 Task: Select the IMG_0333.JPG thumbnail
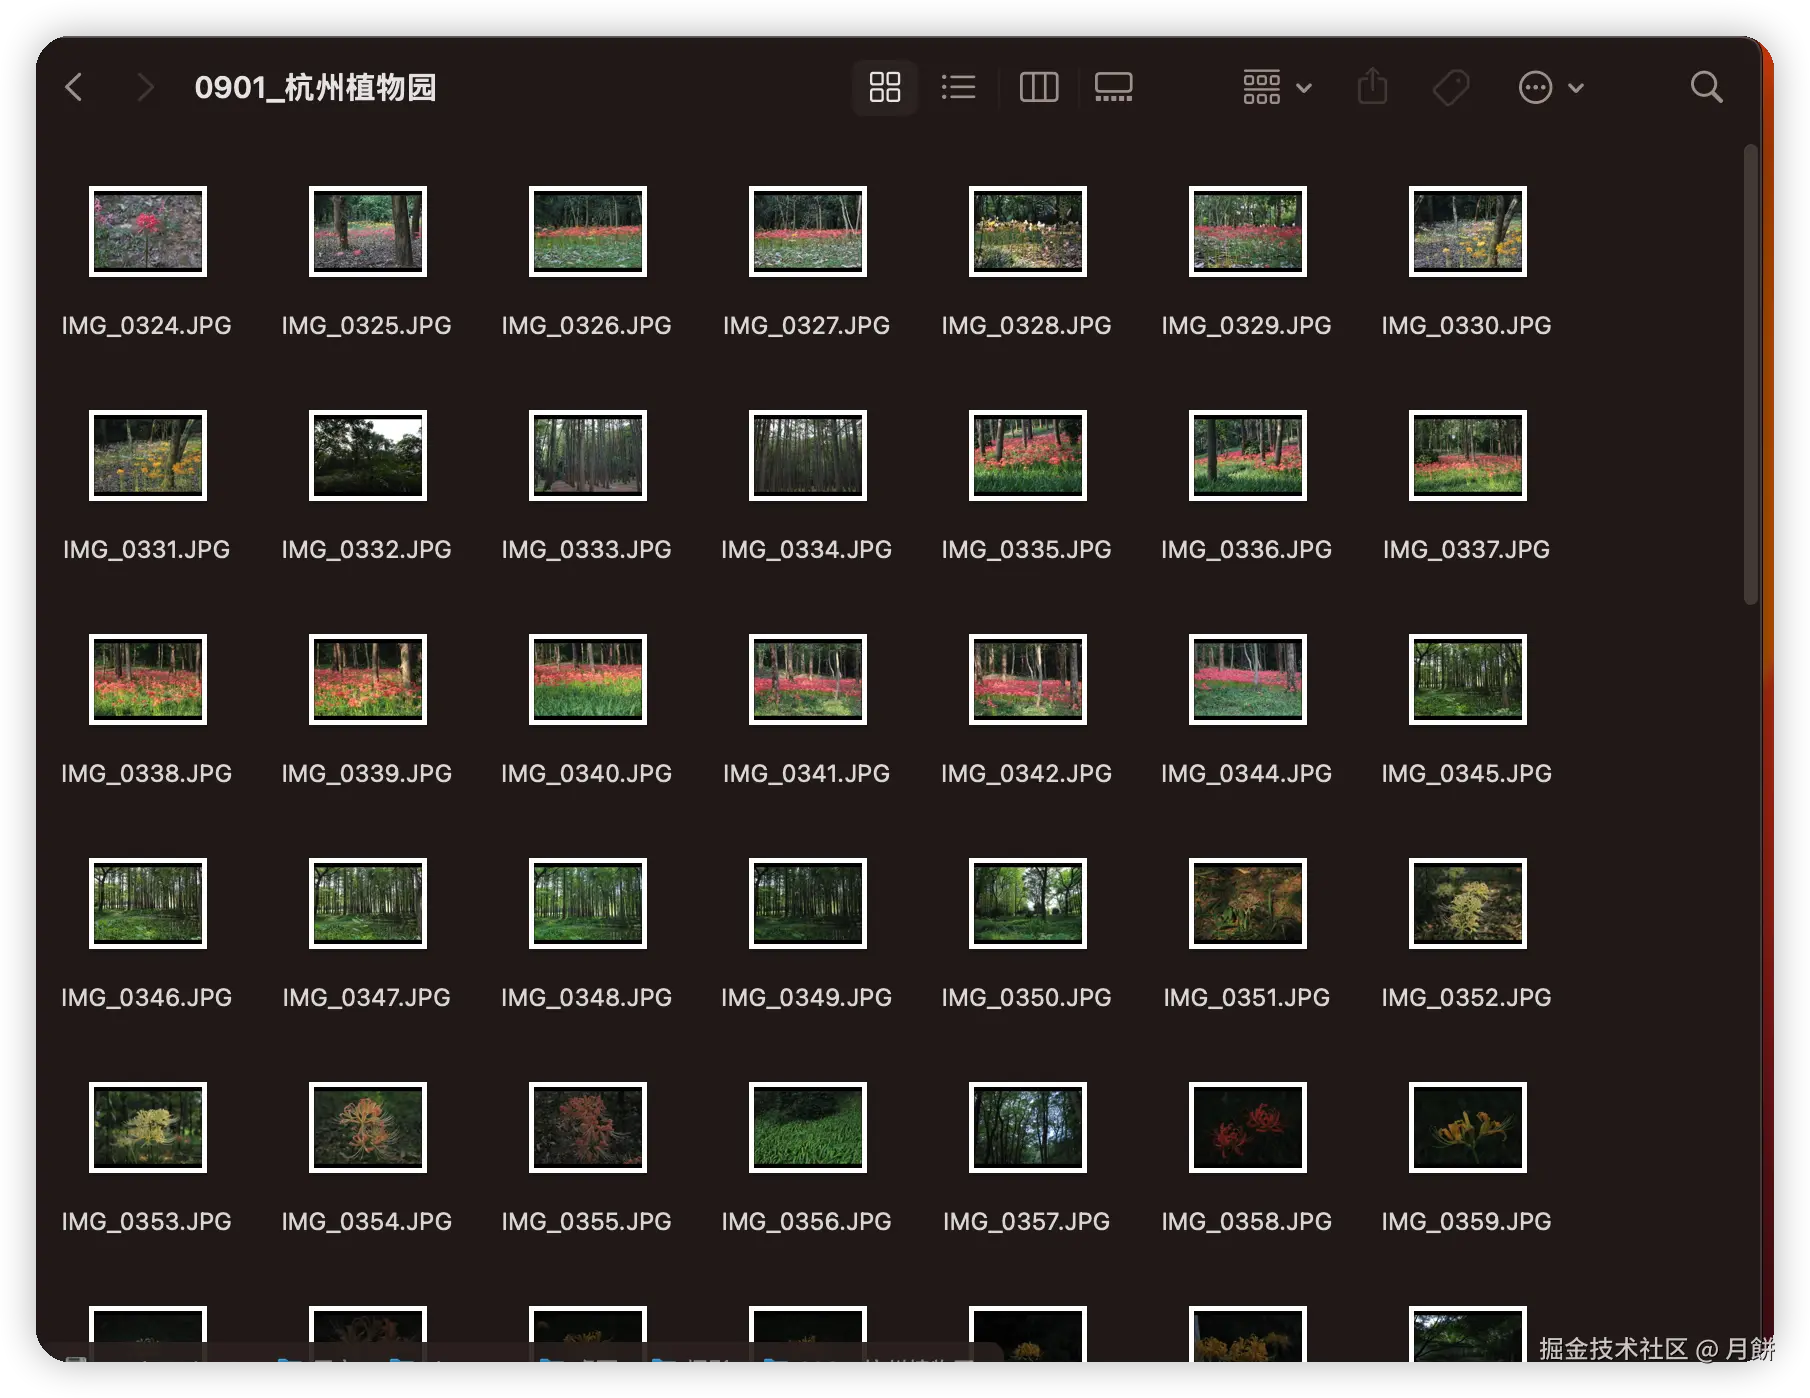click(588, 455)
